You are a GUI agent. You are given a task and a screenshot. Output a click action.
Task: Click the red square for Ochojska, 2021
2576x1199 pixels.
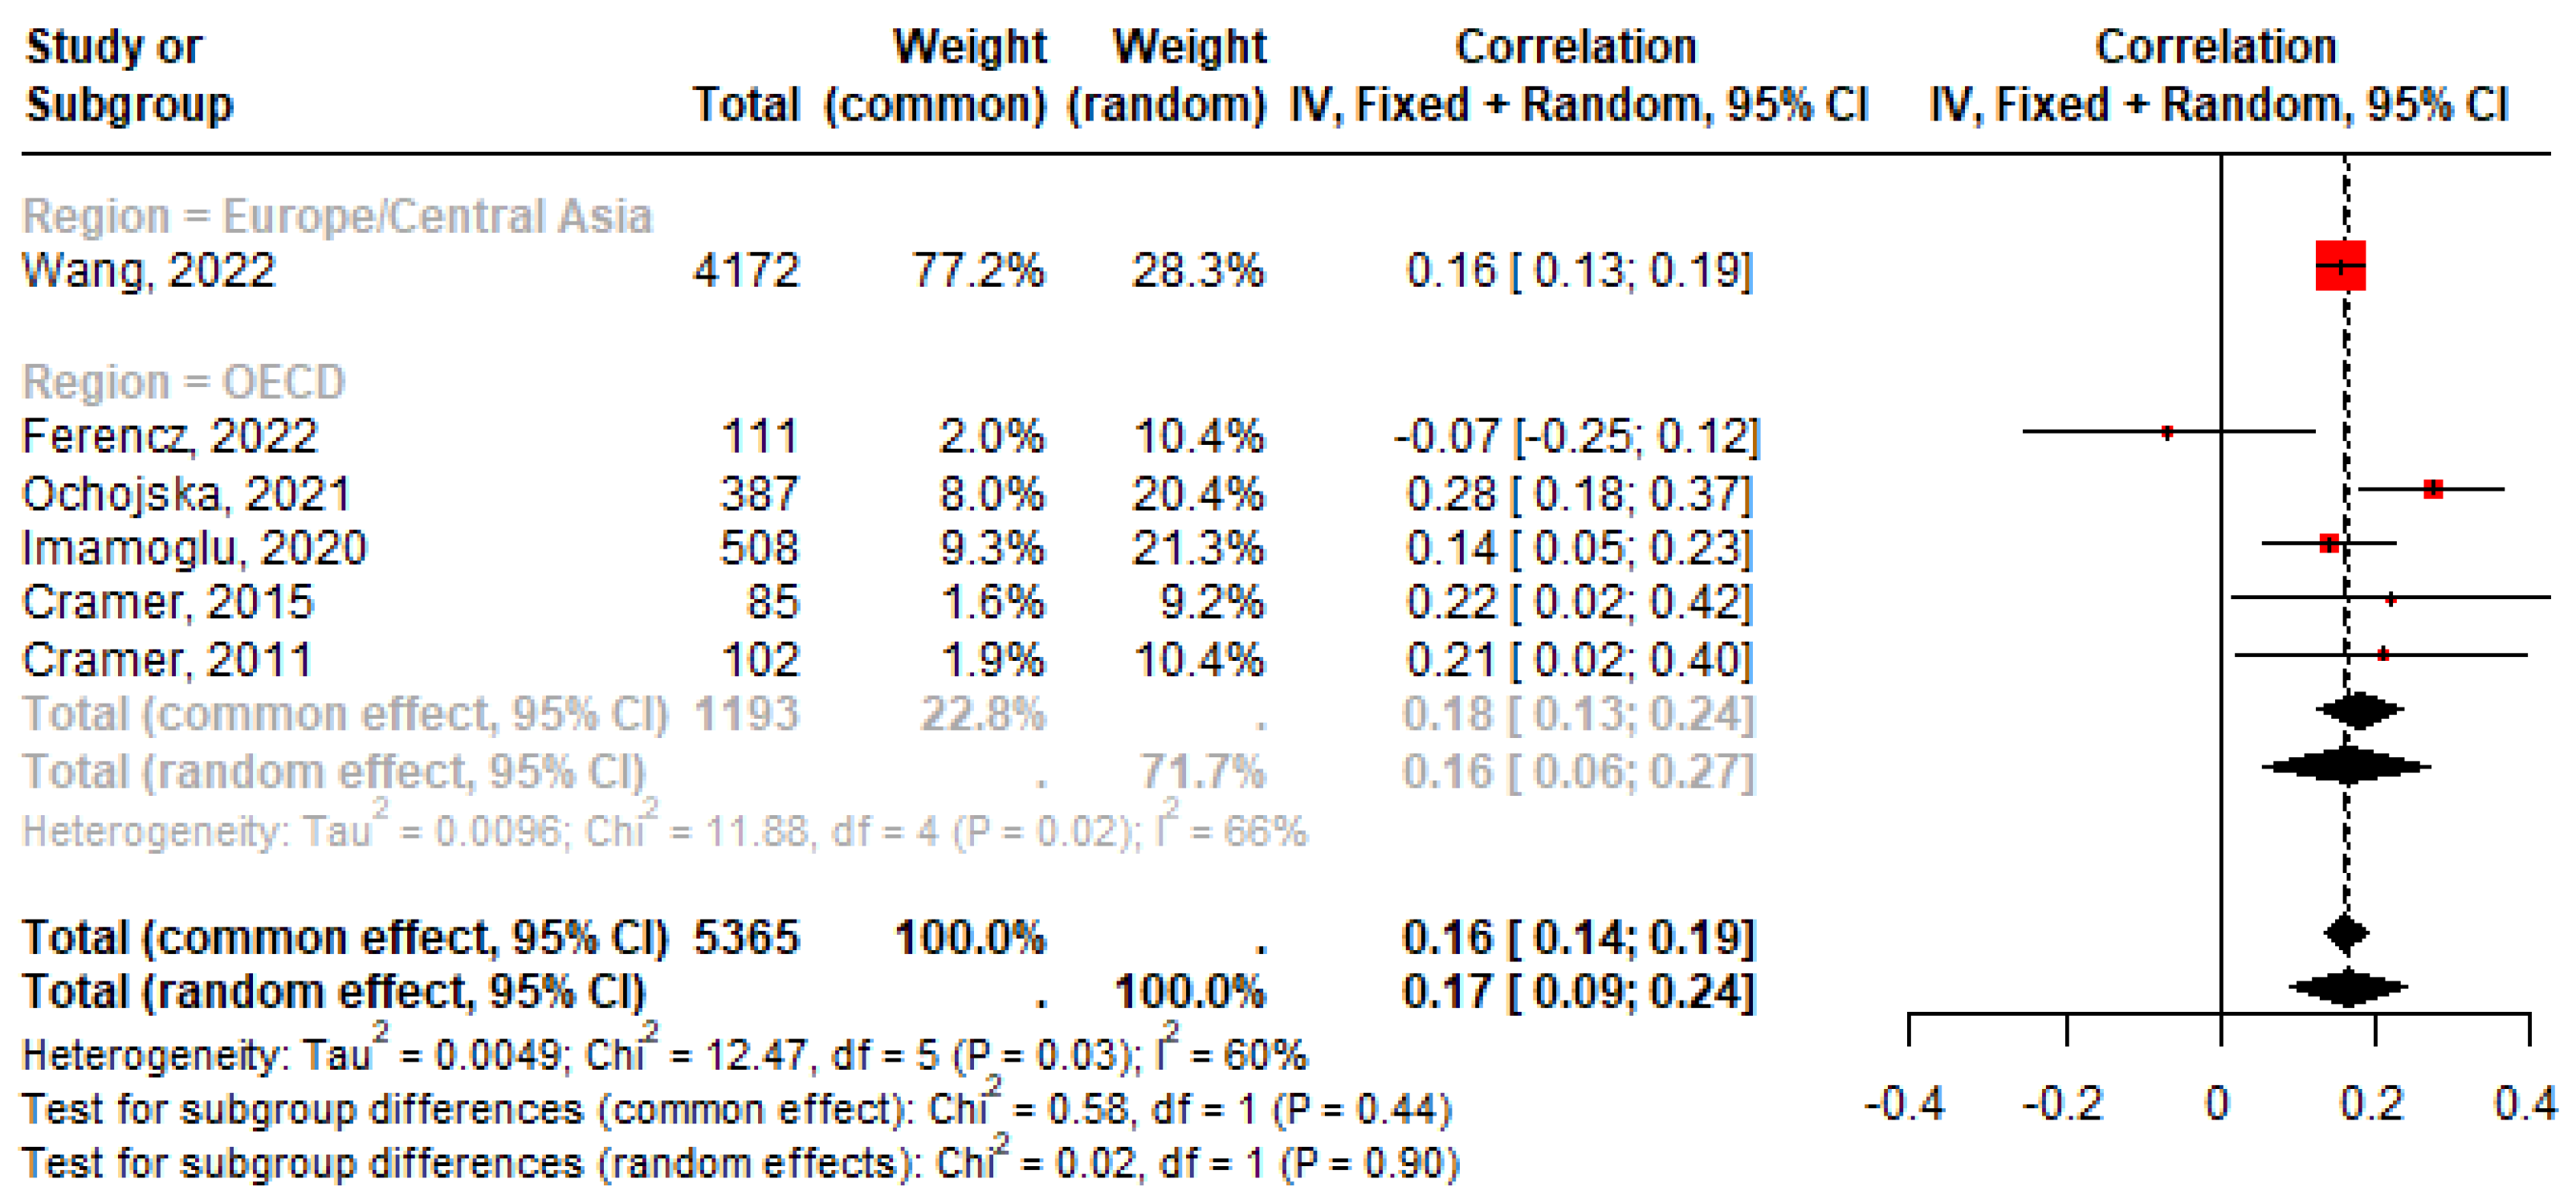(x=2433, y=489)
